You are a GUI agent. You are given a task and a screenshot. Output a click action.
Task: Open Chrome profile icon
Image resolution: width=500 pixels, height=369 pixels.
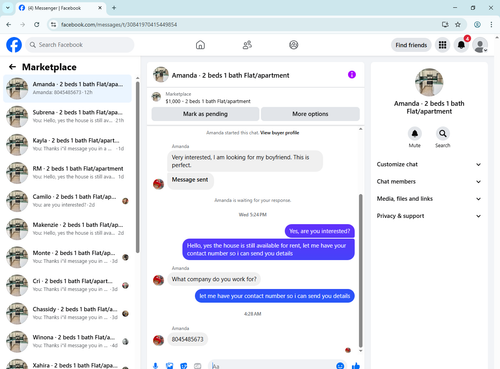477,24
